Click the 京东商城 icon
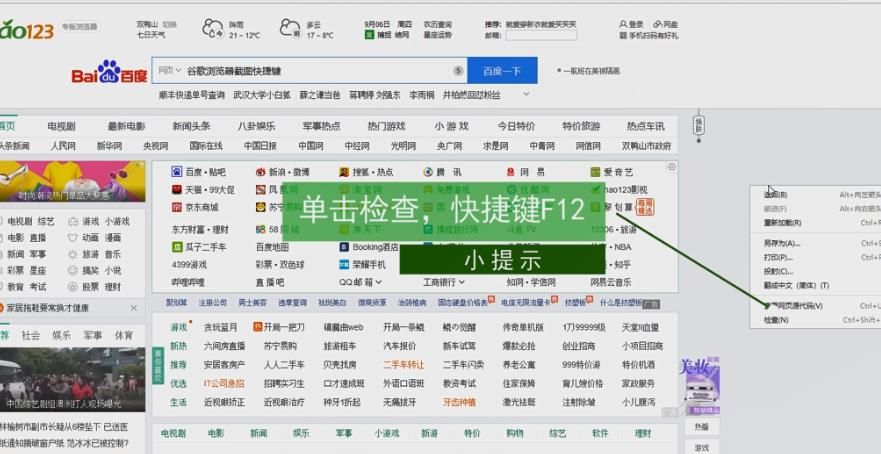The image size is (881, 454). [177, 207]
